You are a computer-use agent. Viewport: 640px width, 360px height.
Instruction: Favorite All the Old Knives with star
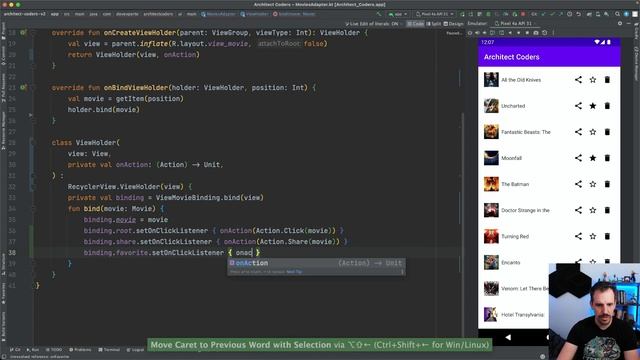(593, 80)
